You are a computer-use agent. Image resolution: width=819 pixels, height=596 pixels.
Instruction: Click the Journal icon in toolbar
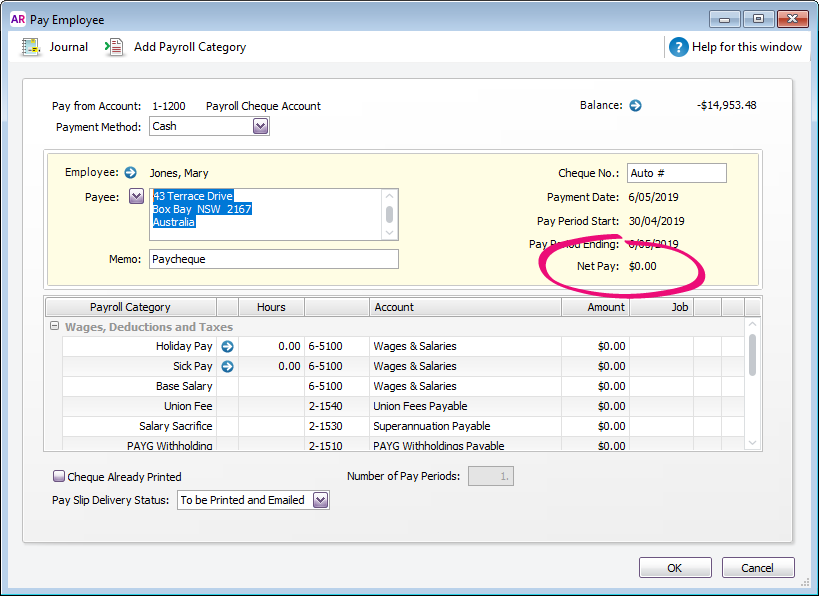pos(31,47)
